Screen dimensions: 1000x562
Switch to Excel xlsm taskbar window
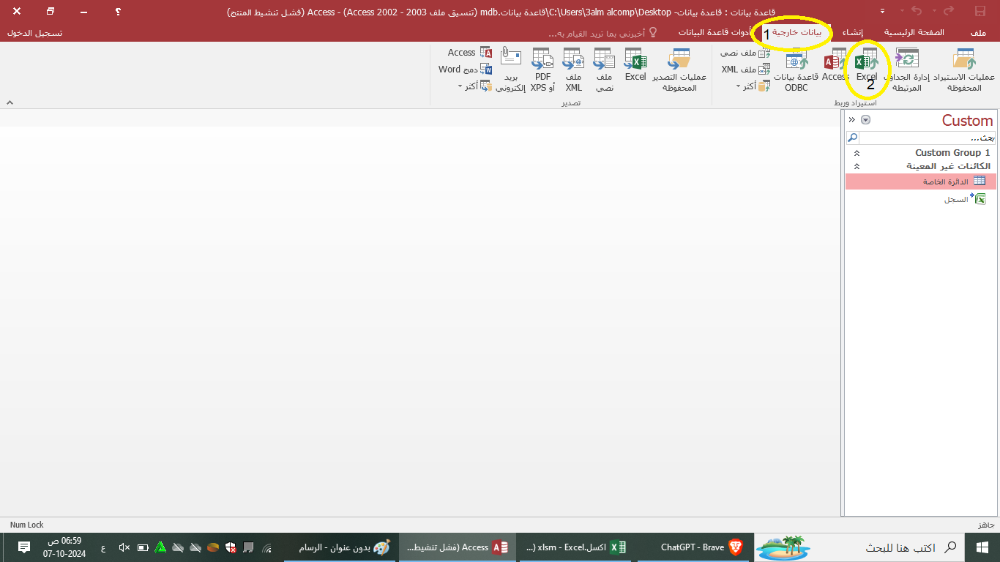[x=575, y=547]
